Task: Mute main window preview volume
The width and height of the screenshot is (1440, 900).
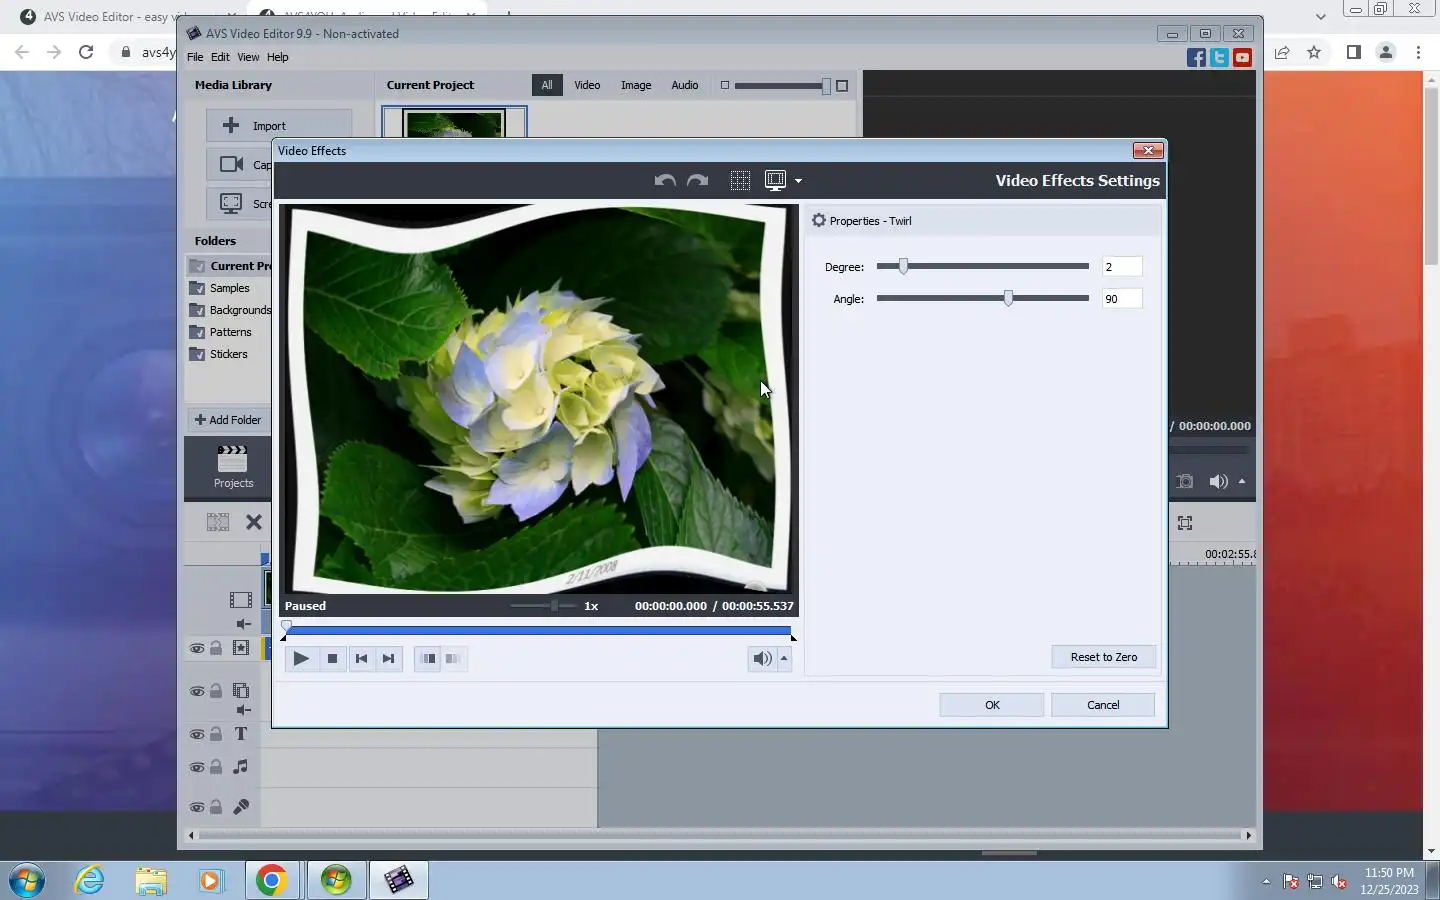Action: point(1218,482)
